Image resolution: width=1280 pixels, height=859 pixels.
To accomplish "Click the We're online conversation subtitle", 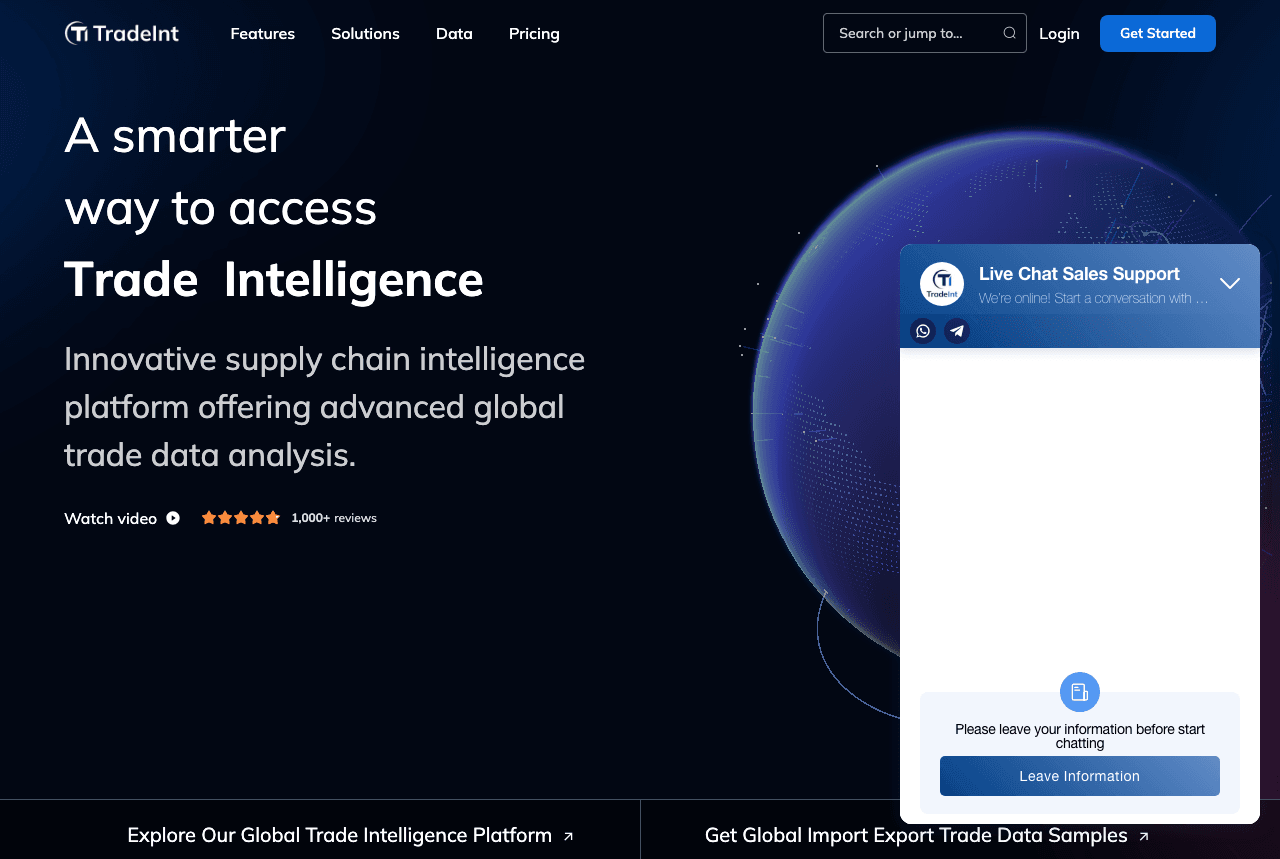I will click(1093, 298).
